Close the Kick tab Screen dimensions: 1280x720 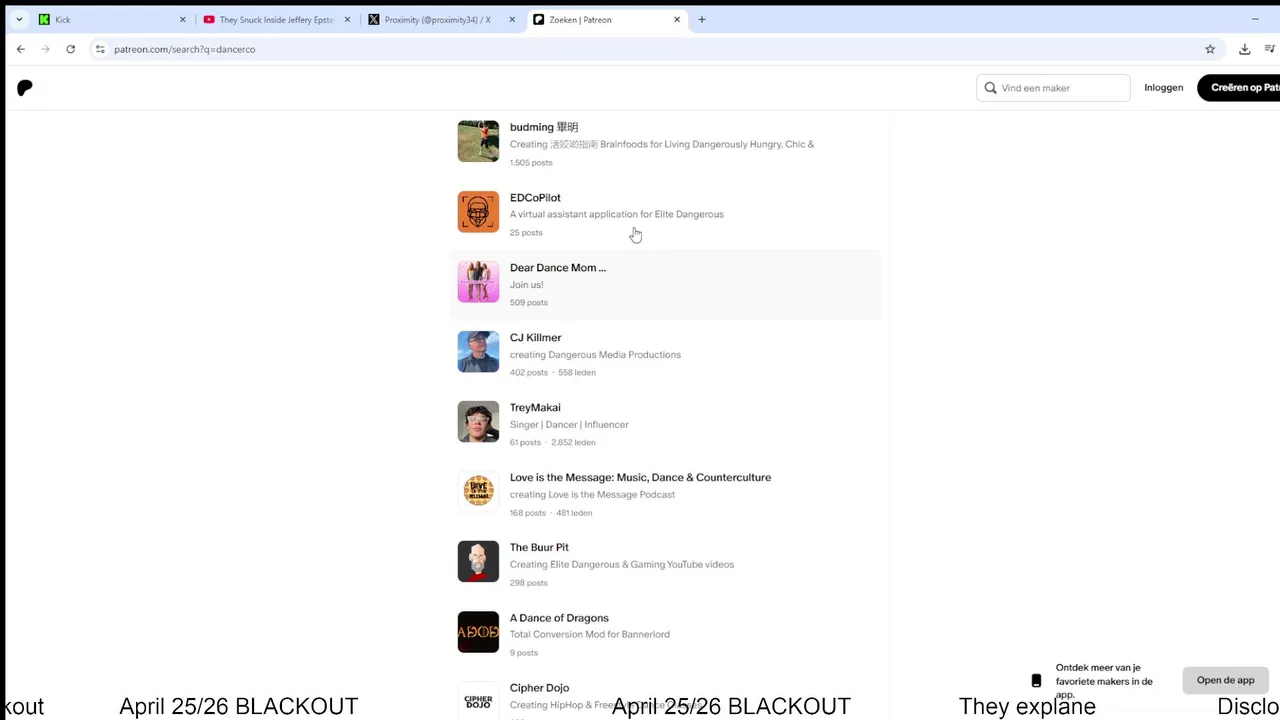point(183,19)
